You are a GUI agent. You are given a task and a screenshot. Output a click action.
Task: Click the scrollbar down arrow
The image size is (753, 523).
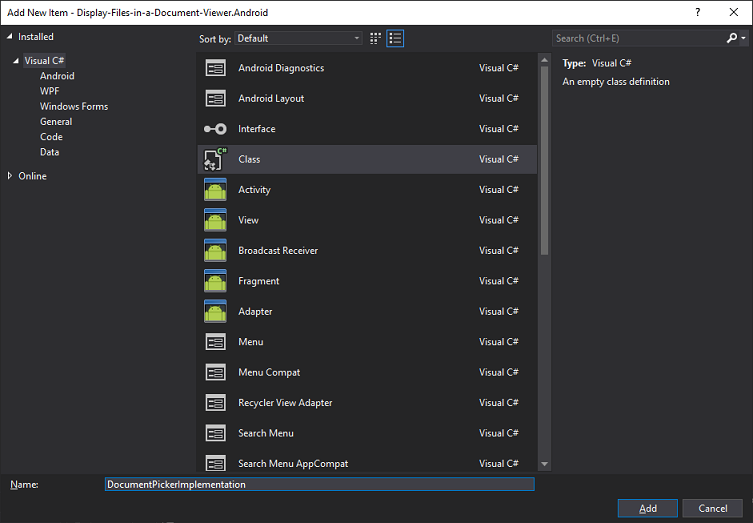[544, 464]
